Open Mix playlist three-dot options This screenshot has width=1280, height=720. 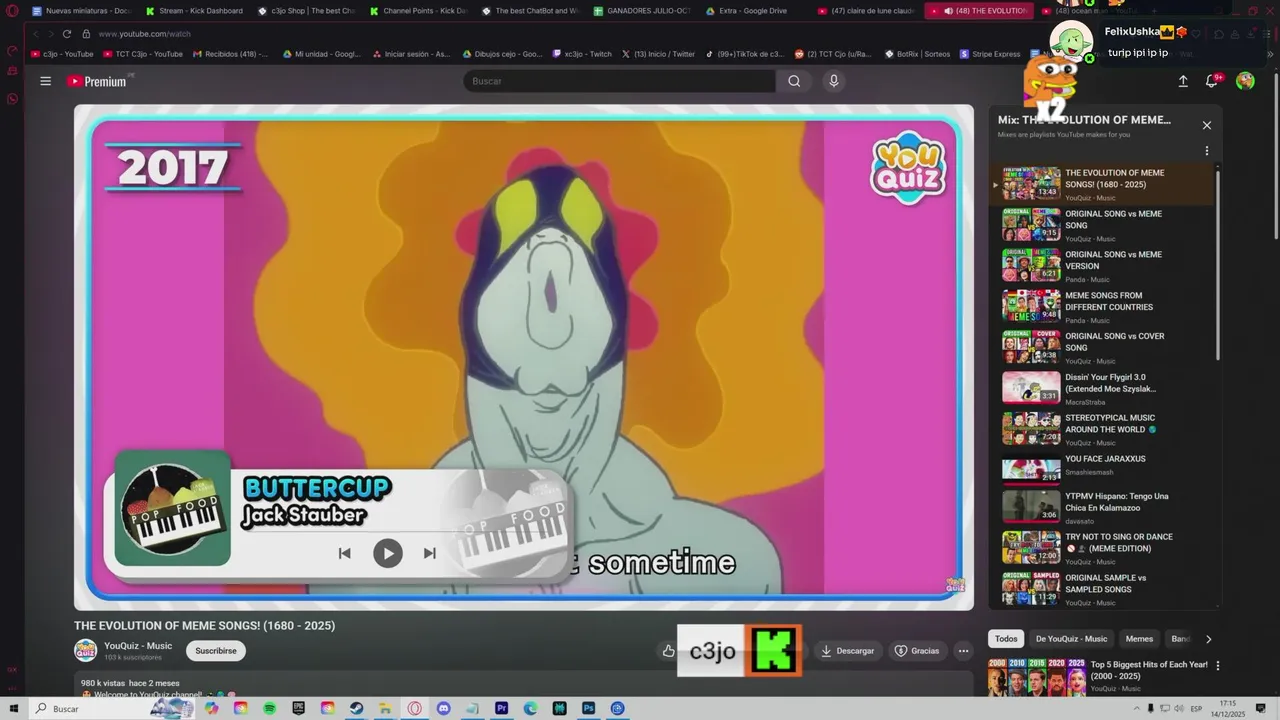[x=1206, y=151]
